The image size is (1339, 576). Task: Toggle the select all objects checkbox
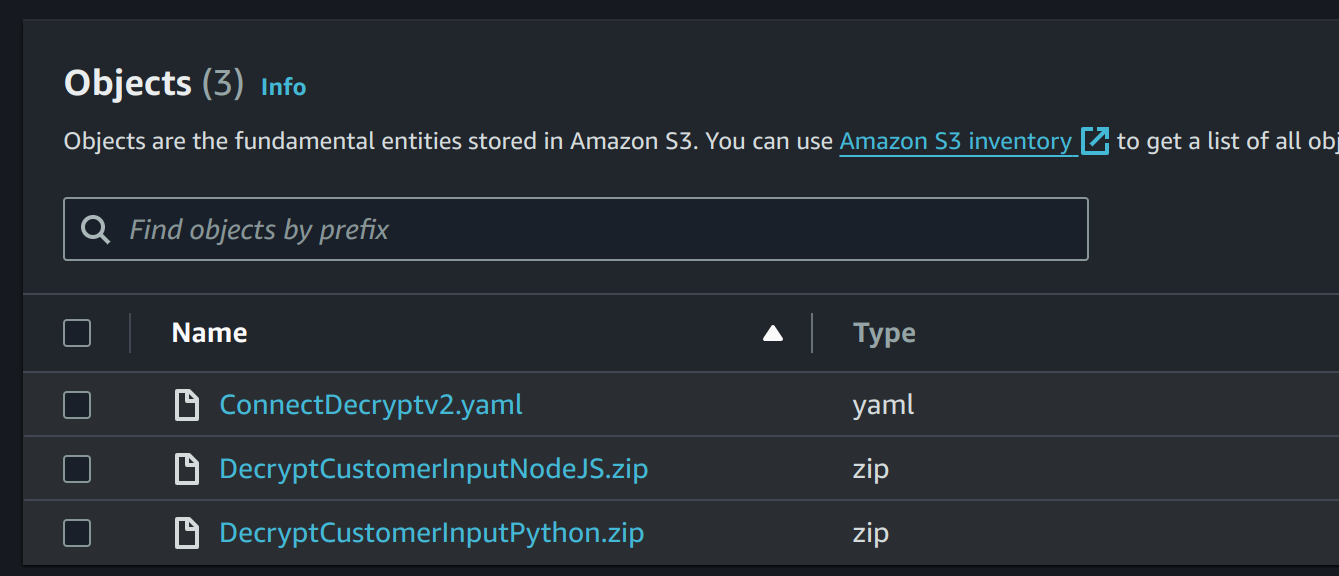[77, 333]
